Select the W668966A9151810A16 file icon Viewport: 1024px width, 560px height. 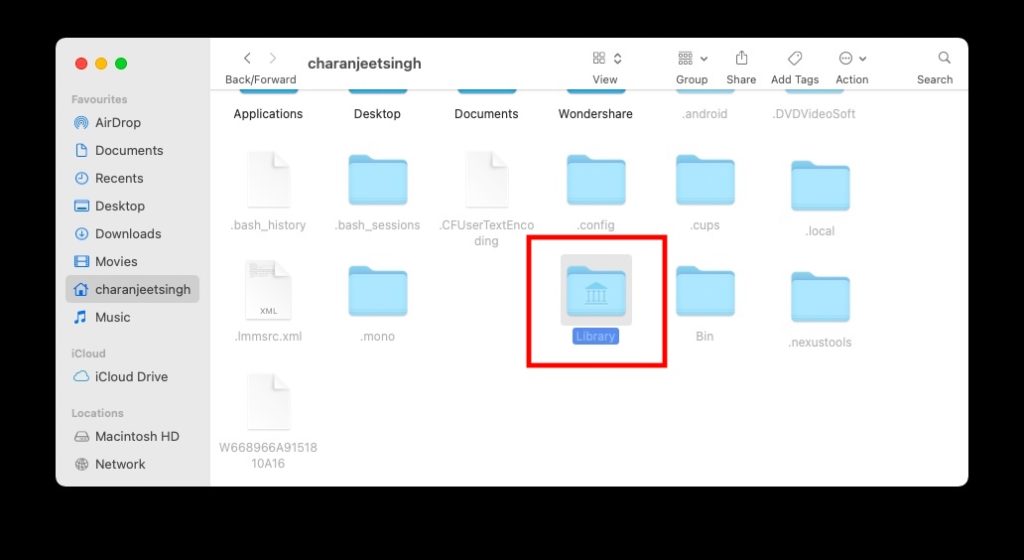[268, 401]
